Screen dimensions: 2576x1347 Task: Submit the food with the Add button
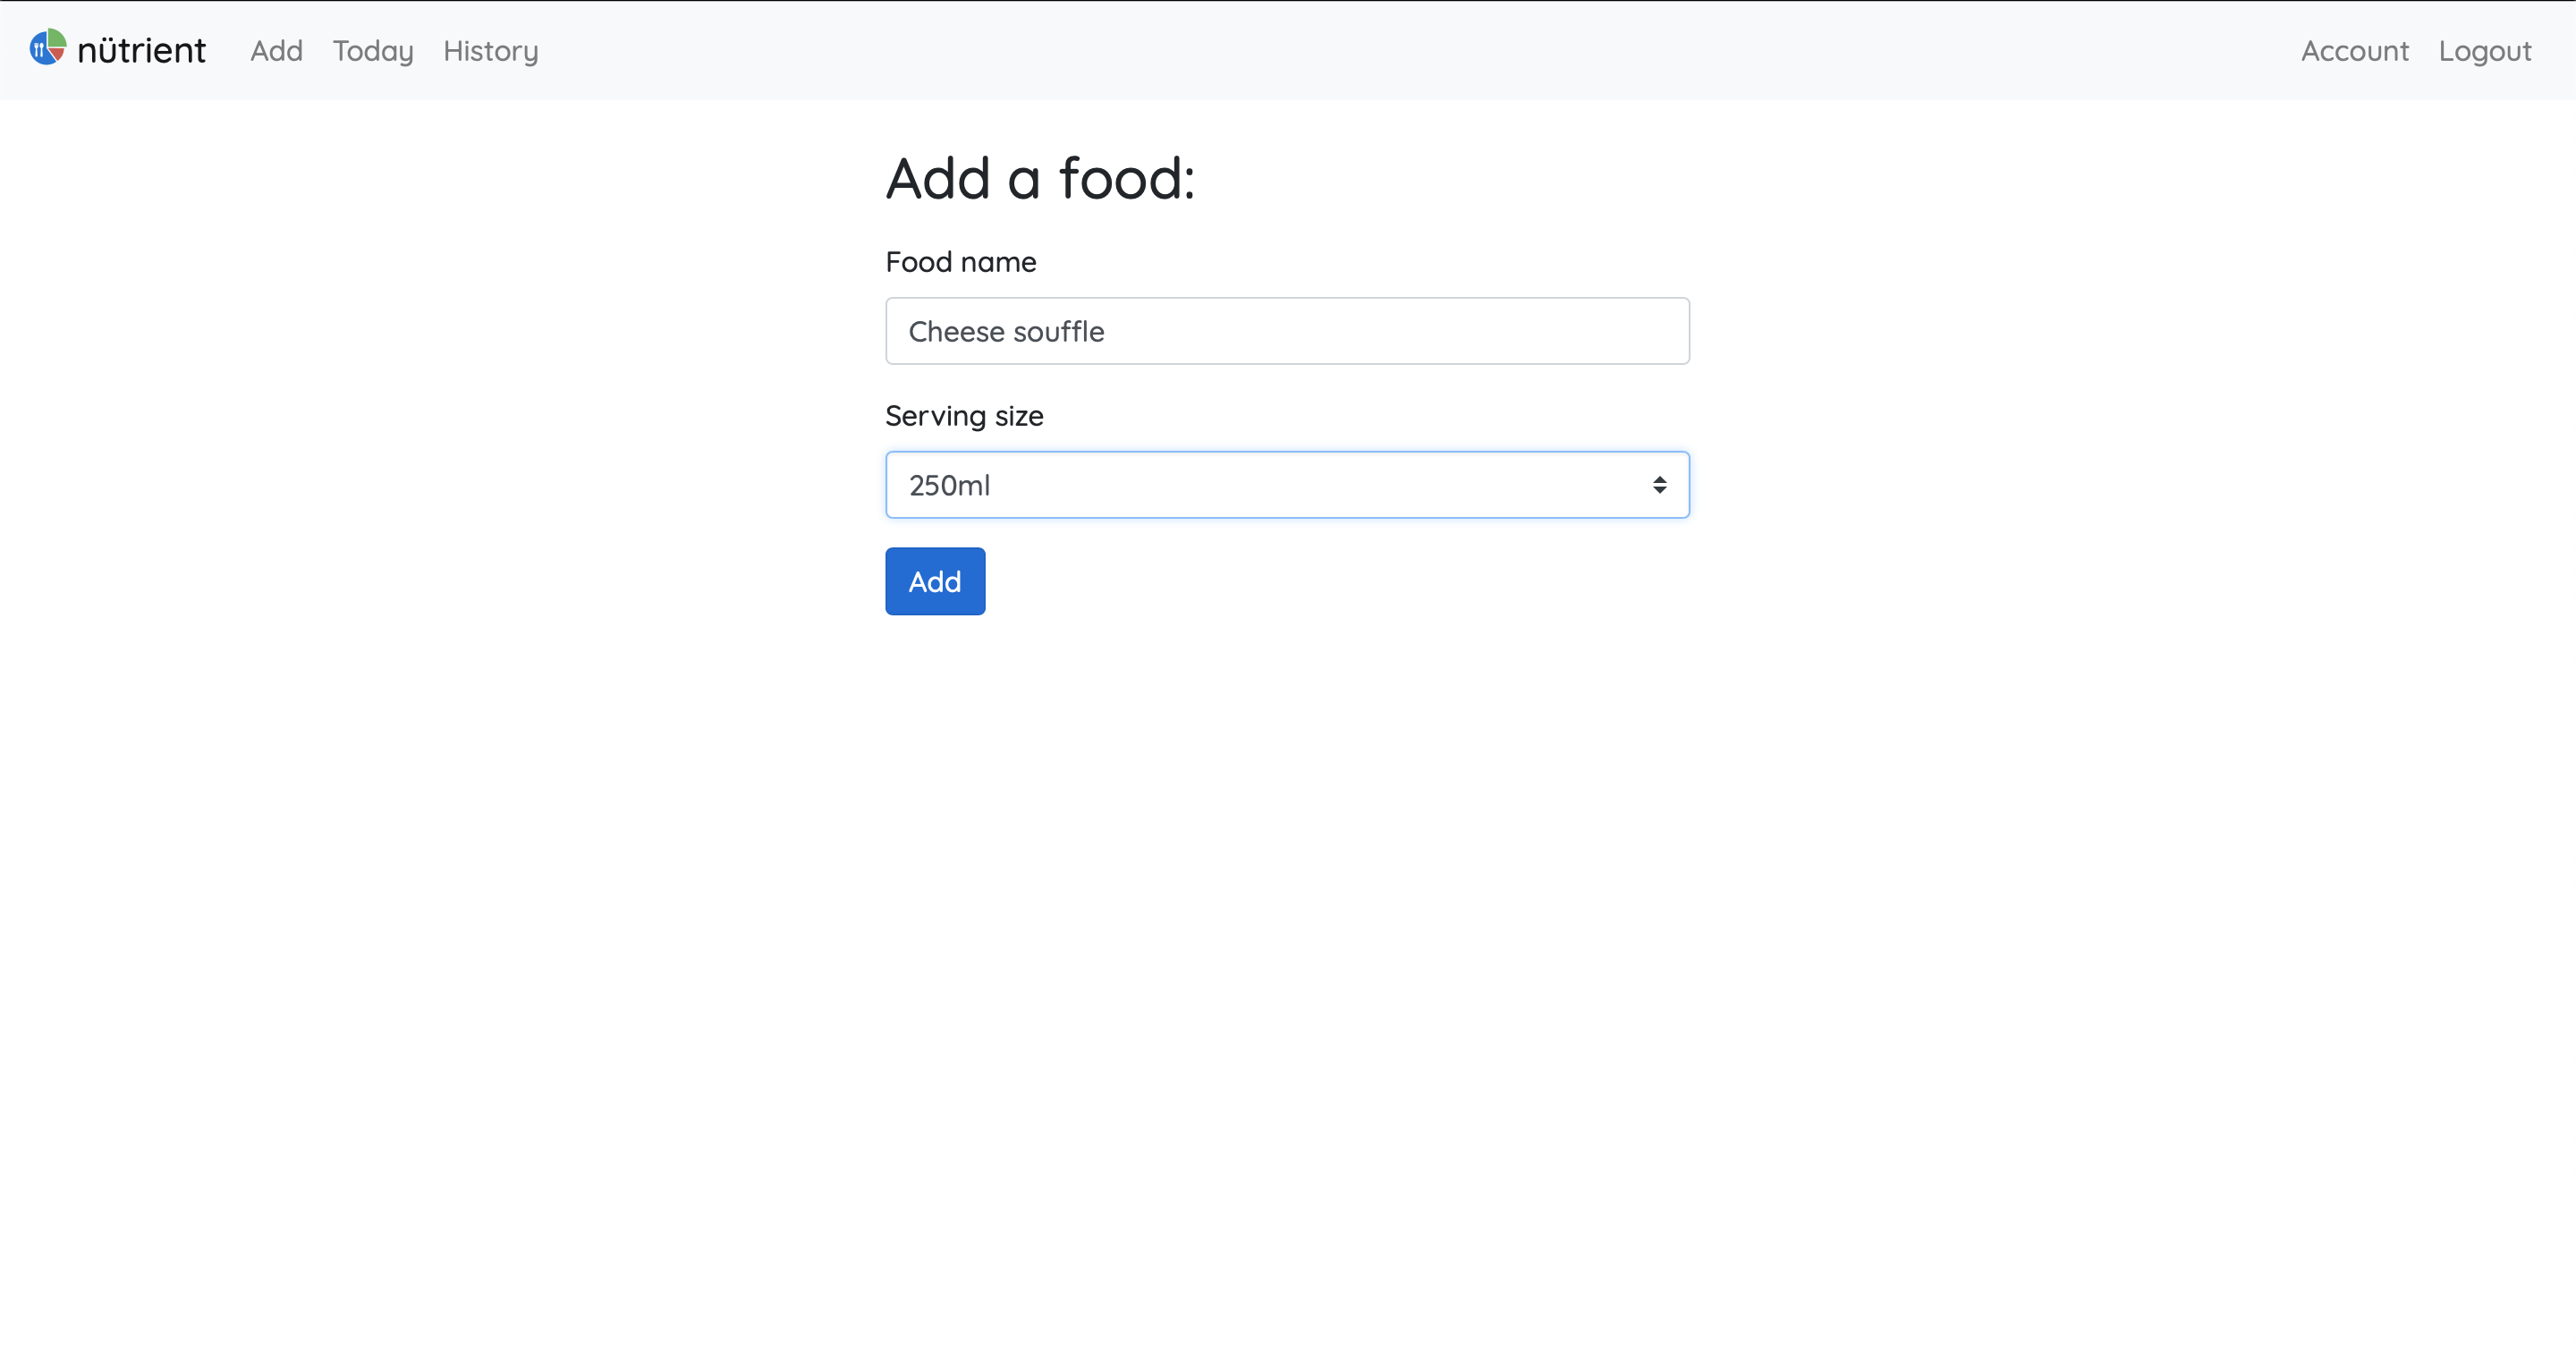tap(934, 581)
